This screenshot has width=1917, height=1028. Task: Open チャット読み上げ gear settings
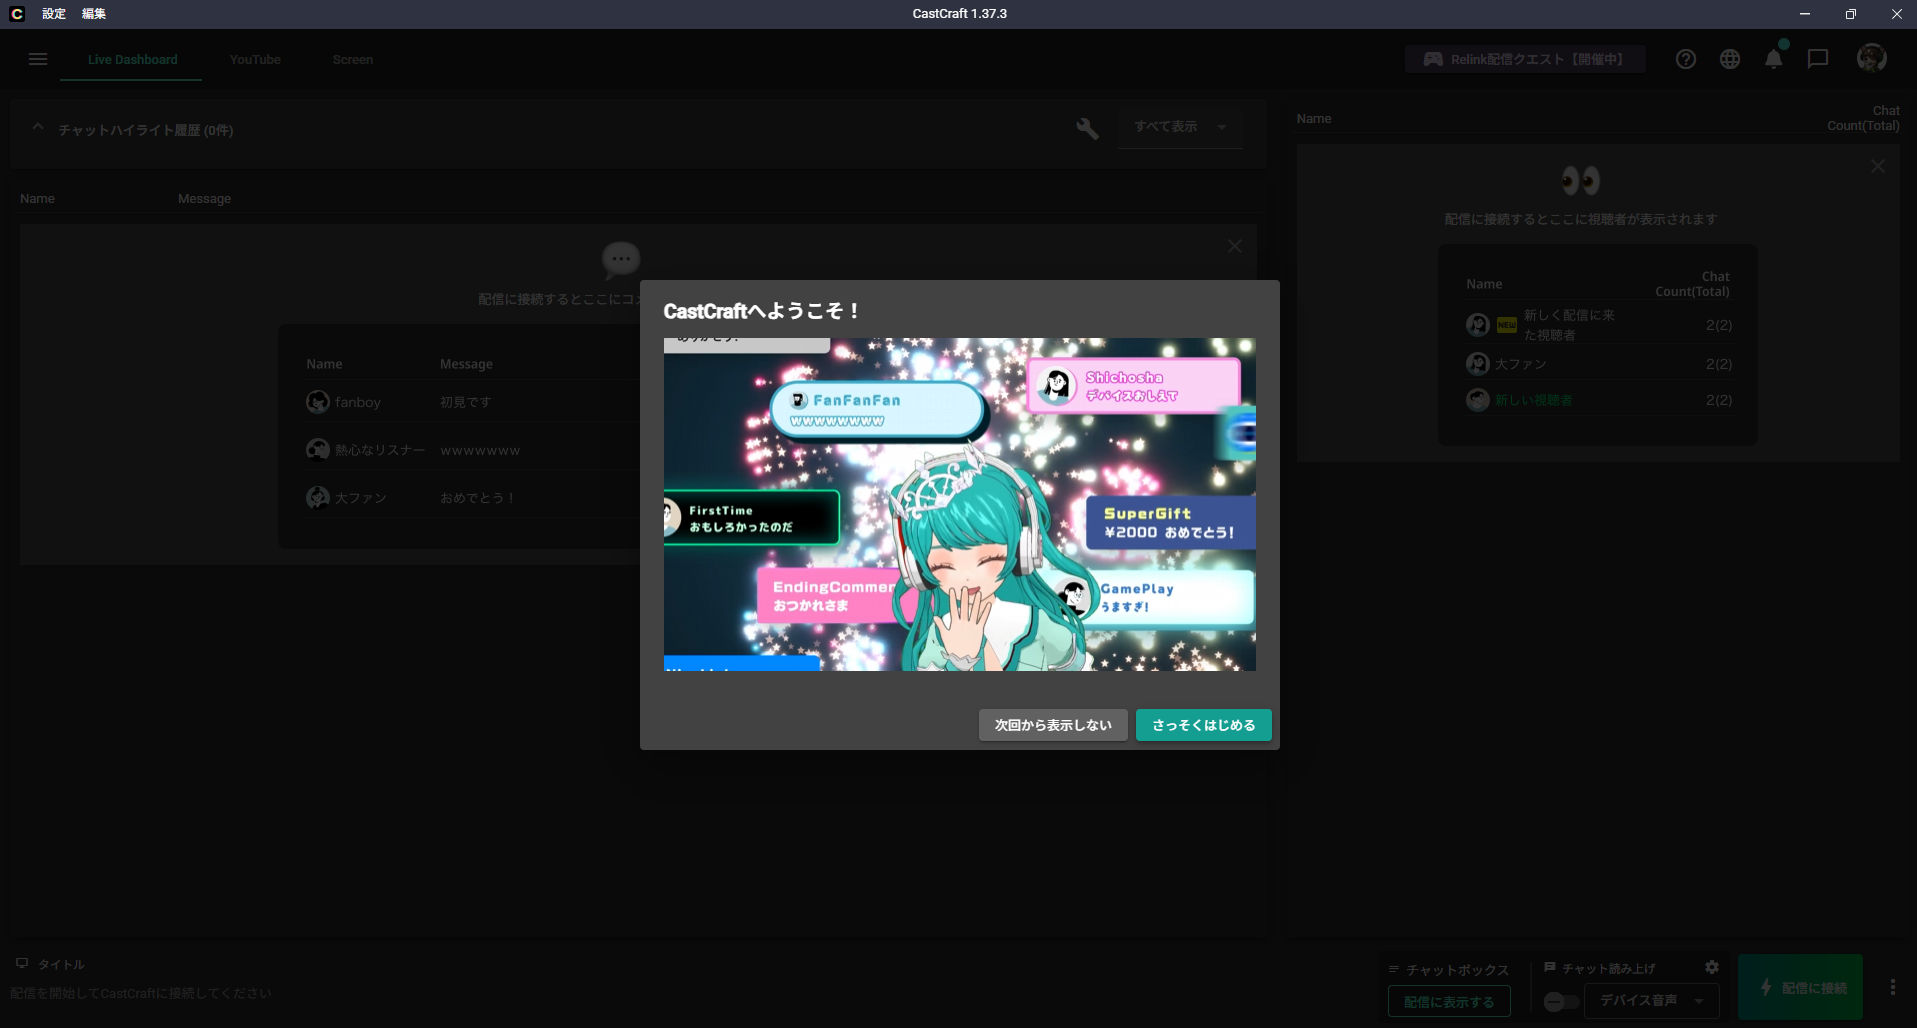(x=1712, y=967)
